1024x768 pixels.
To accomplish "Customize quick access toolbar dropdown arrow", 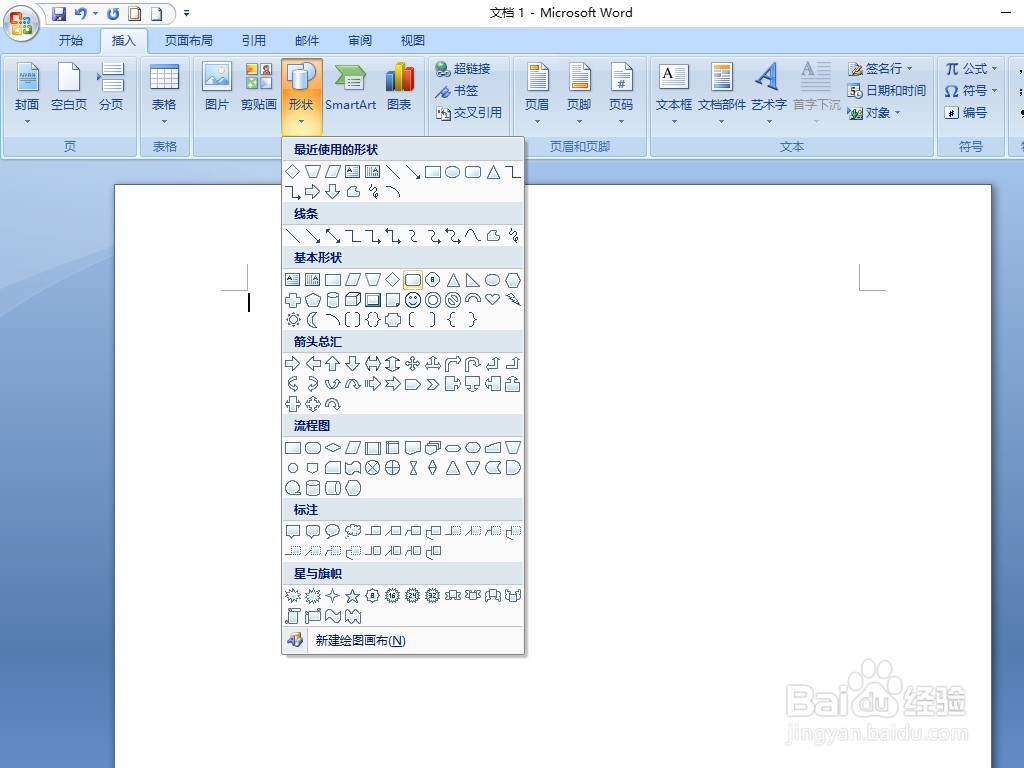I will click(x=186, y=13).
